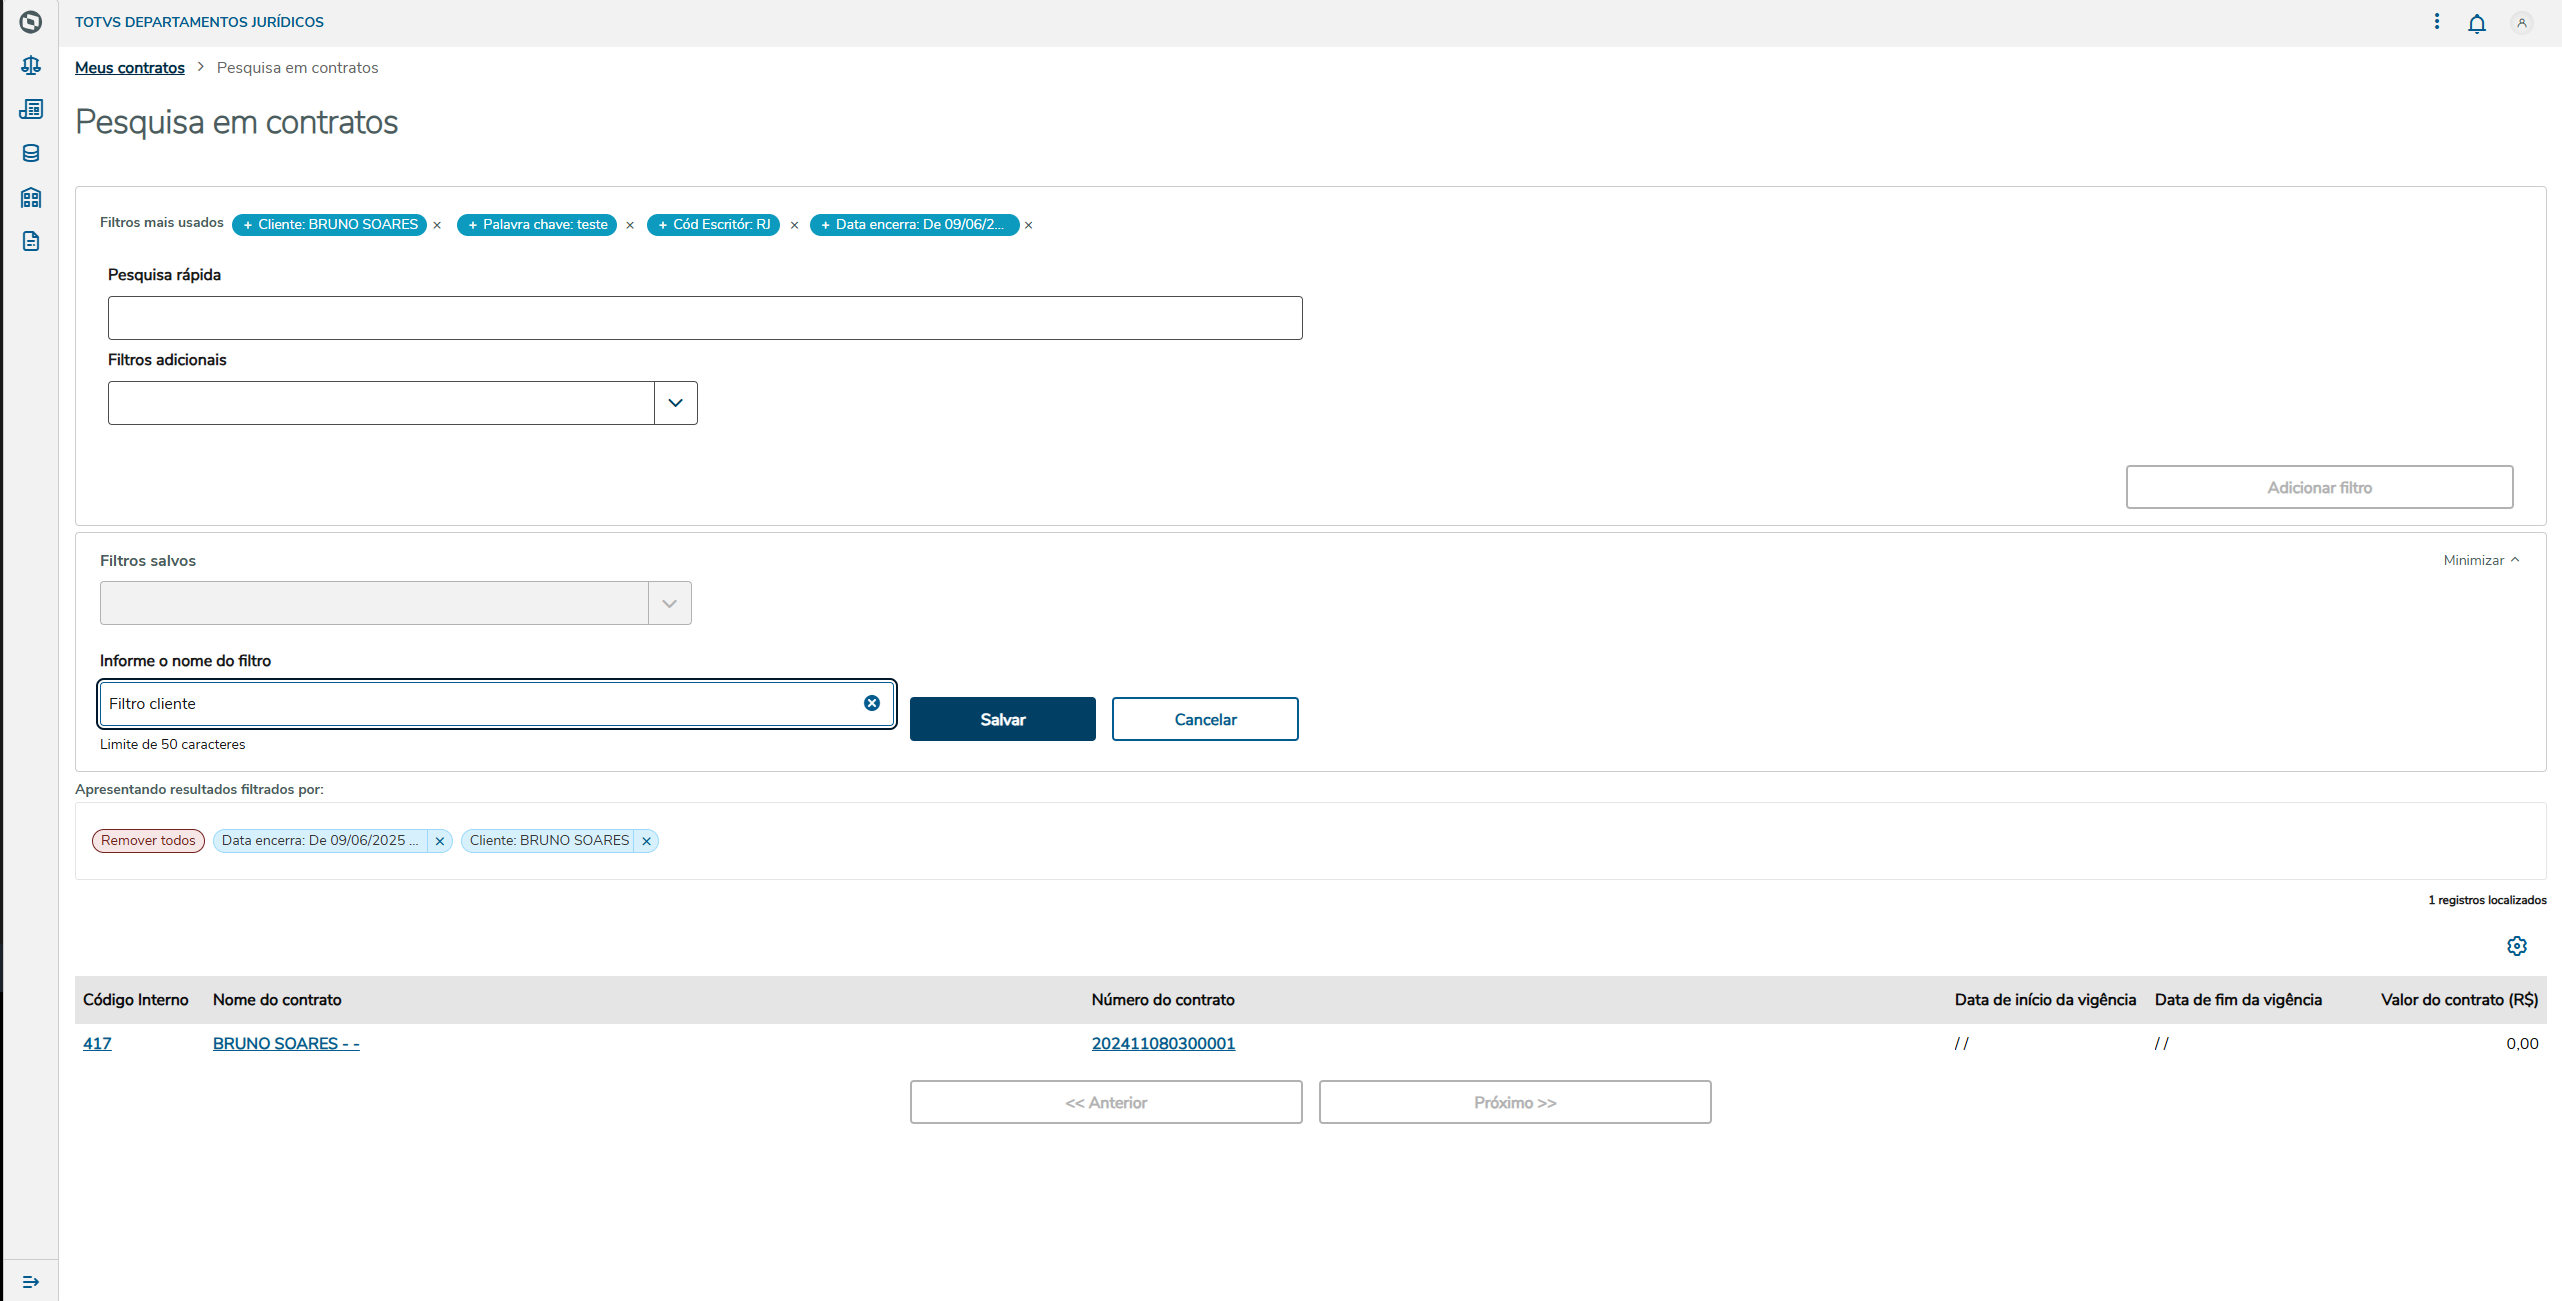
Task: Click the Salvar button
Action: coord(1002,719)
